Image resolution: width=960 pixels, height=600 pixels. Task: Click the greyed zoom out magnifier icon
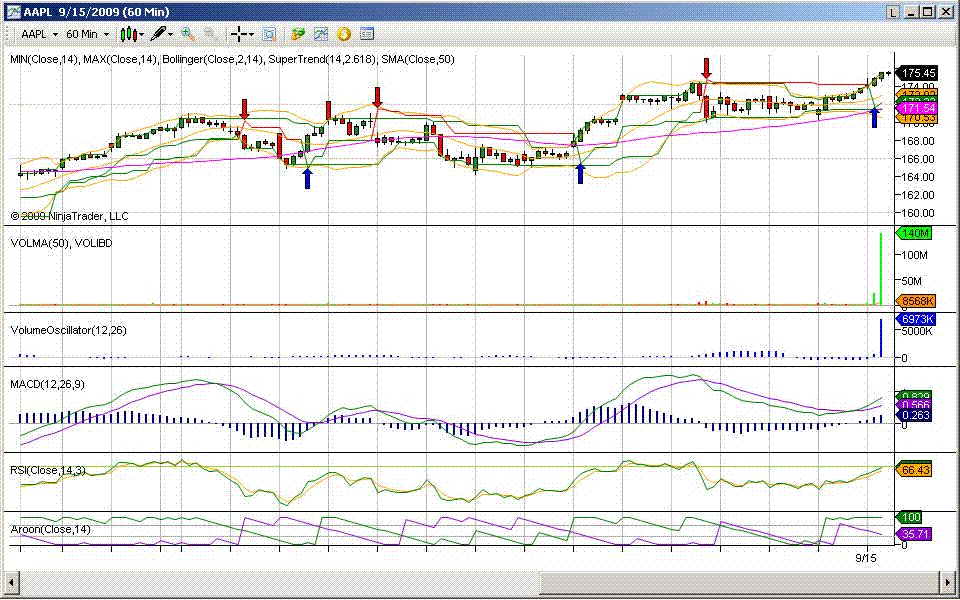[211, 34]
